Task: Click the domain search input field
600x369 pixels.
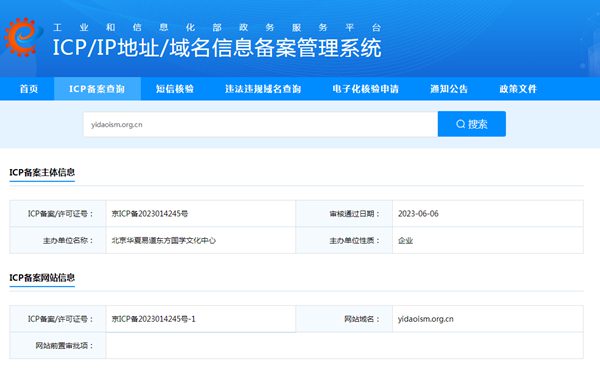Action: click(261, 124)
